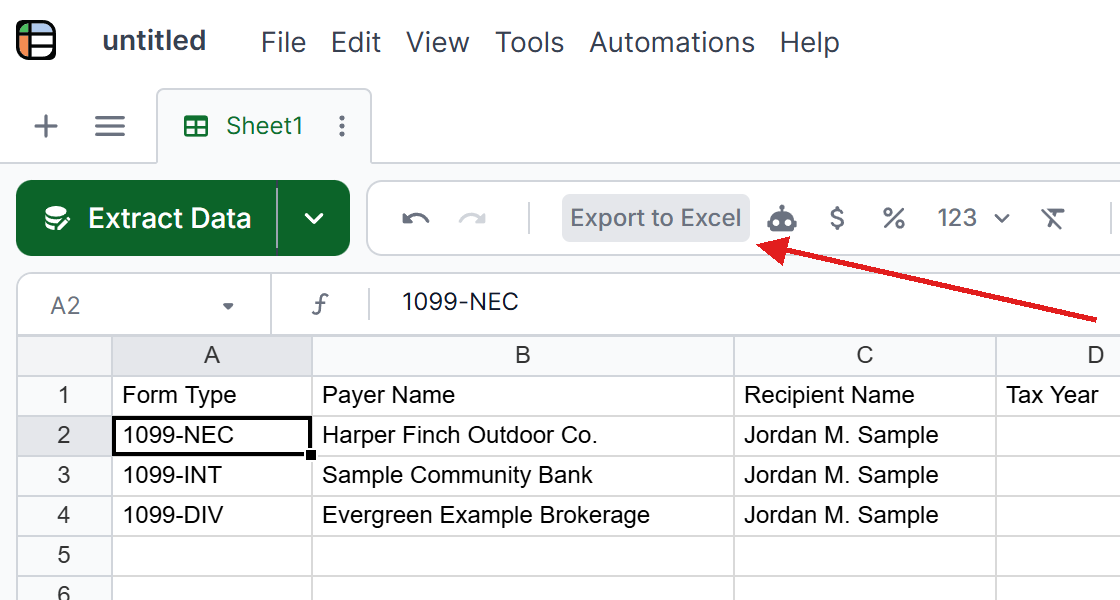Click the robot AI assistant icon
Viewport: 1120px width, 600px height.
(x=782, y=218)
